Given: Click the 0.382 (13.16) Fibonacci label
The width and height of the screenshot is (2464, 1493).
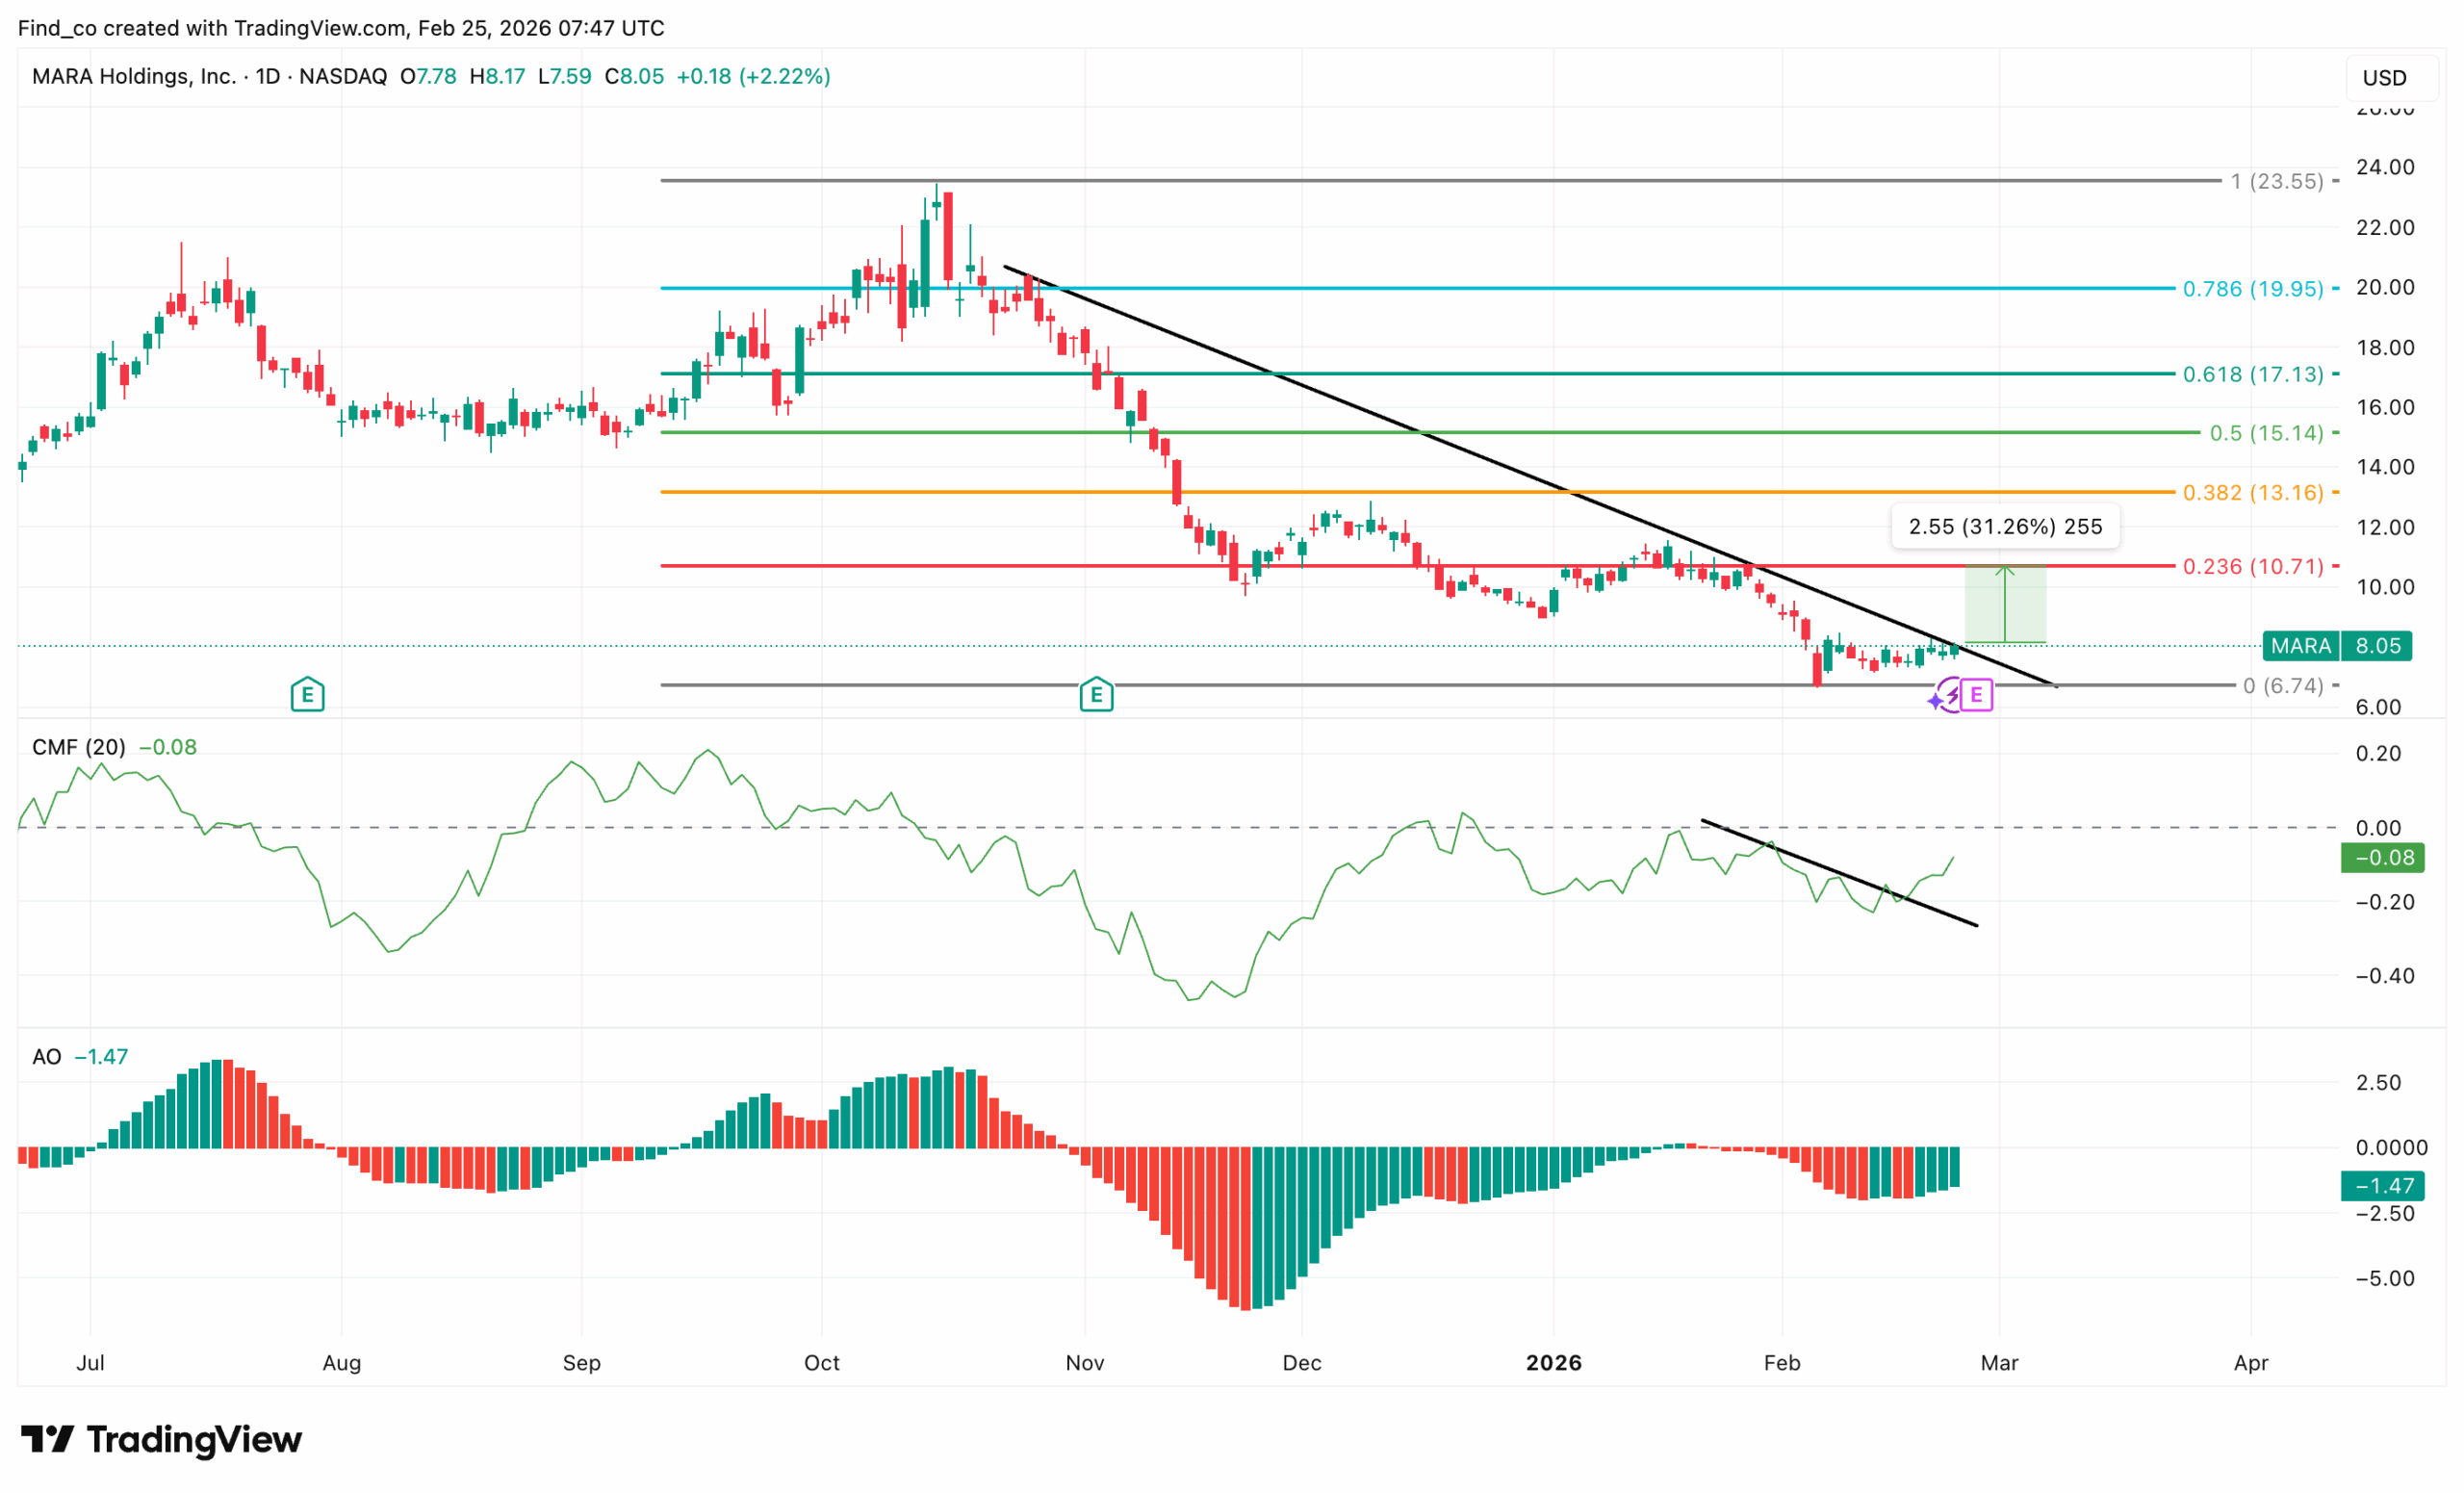Looking at the screenshot, I should (2253, 492).
